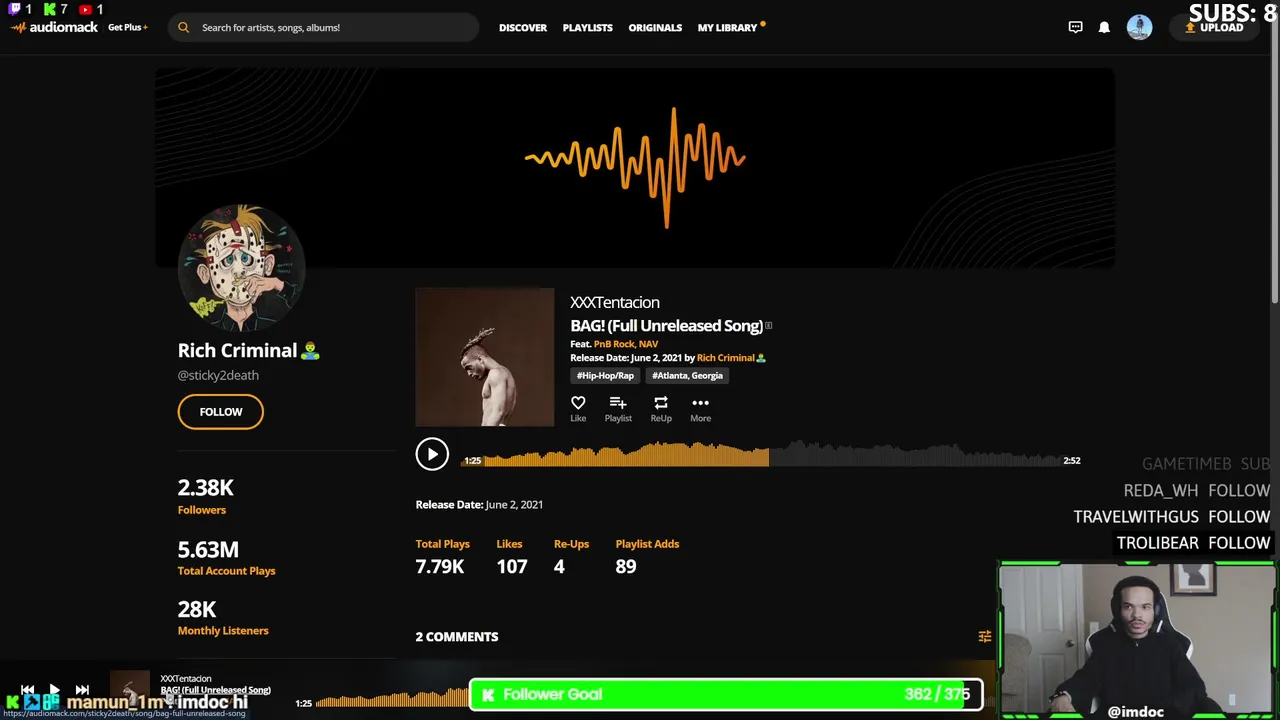Click the Release Date: June 2, 2021 line
Image resolution: width=1280 pixels, height=720 pixels.
pyautogui.click(x=479, y=505)
